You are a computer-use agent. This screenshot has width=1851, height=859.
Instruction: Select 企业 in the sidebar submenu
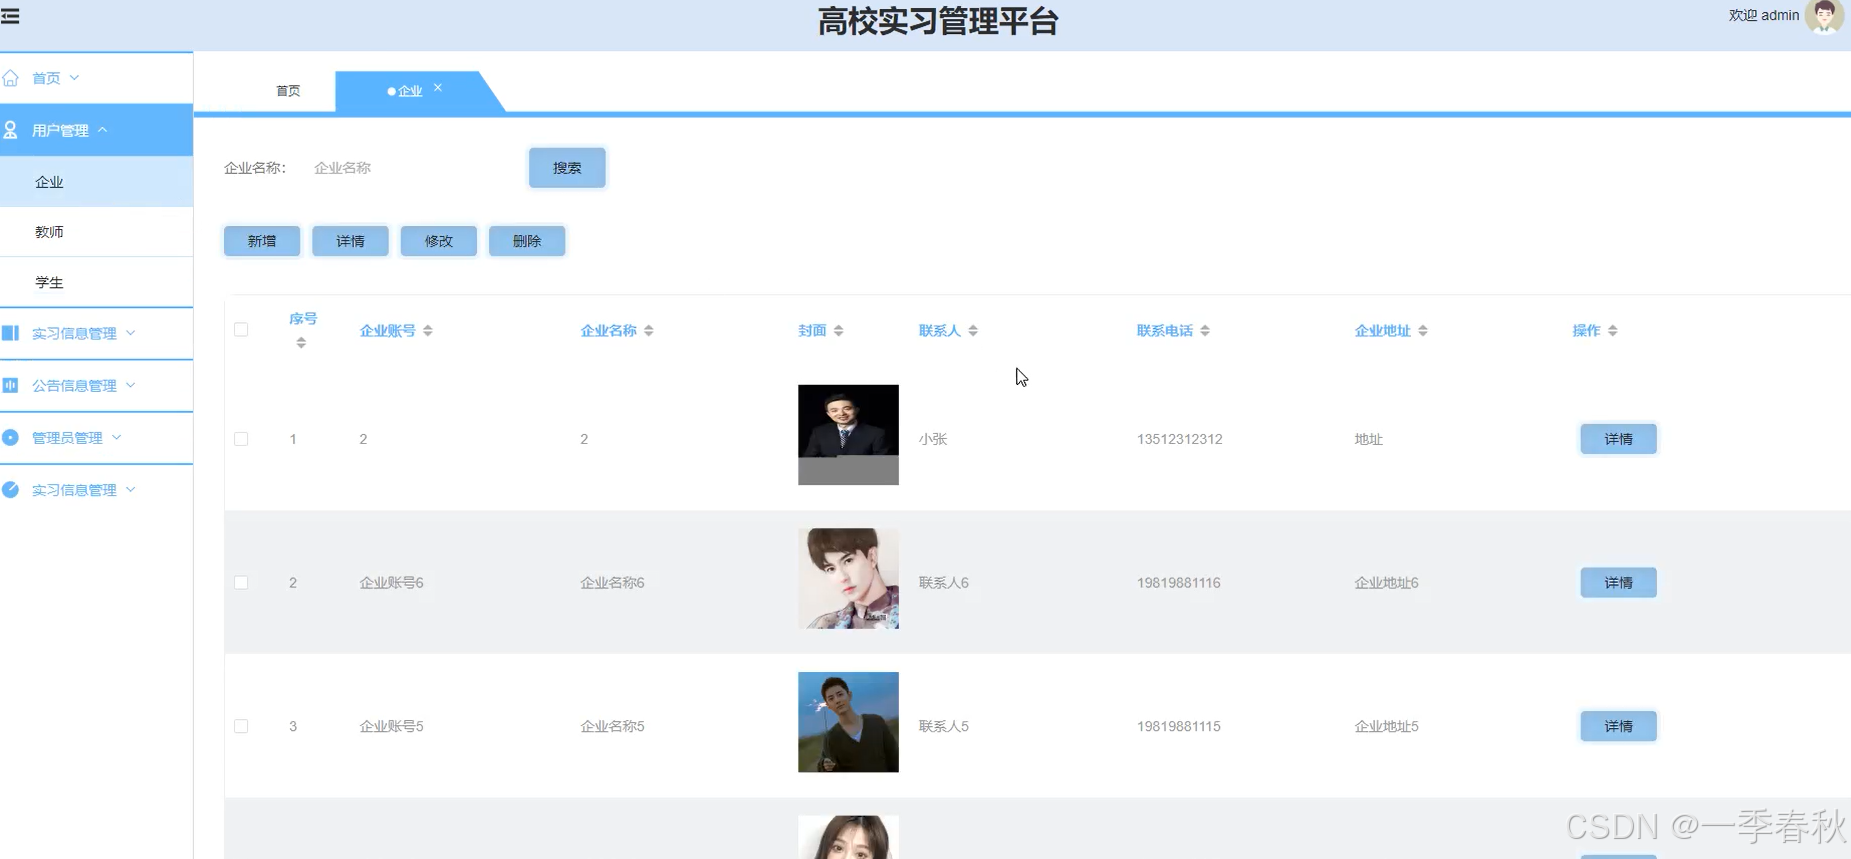(96, 182)
